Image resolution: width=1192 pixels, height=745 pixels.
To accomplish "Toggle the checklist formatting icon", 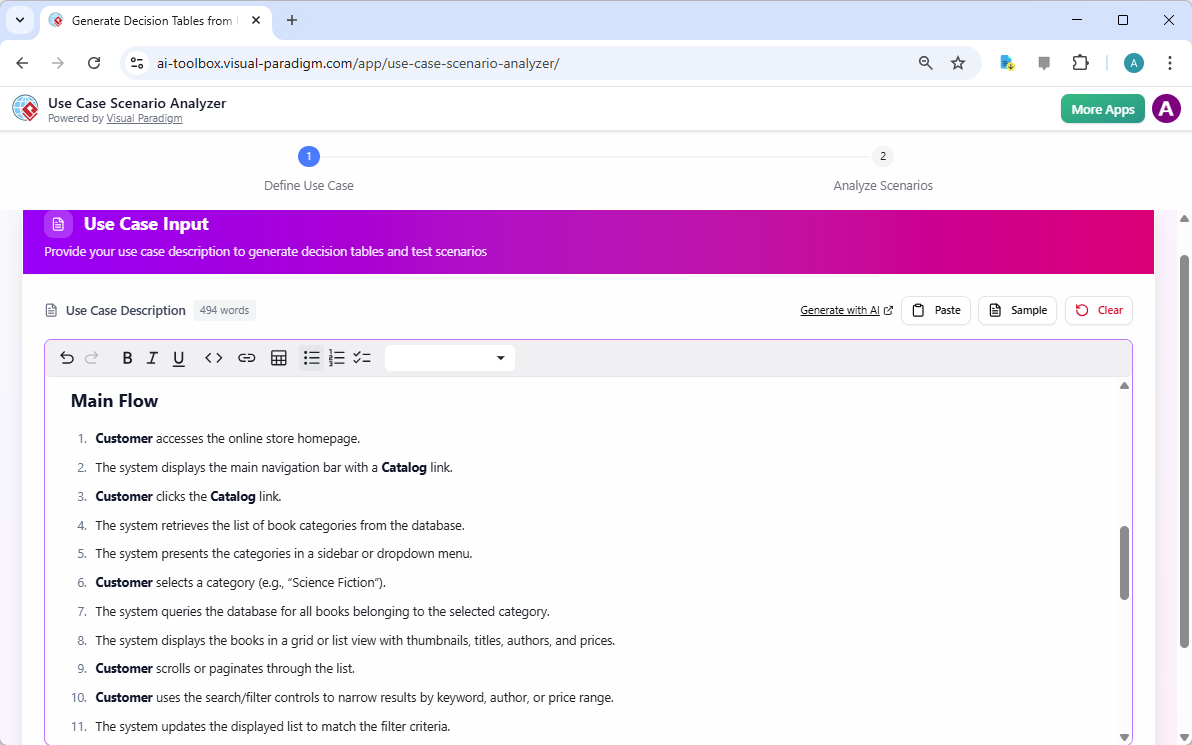I will coord(362,357).
